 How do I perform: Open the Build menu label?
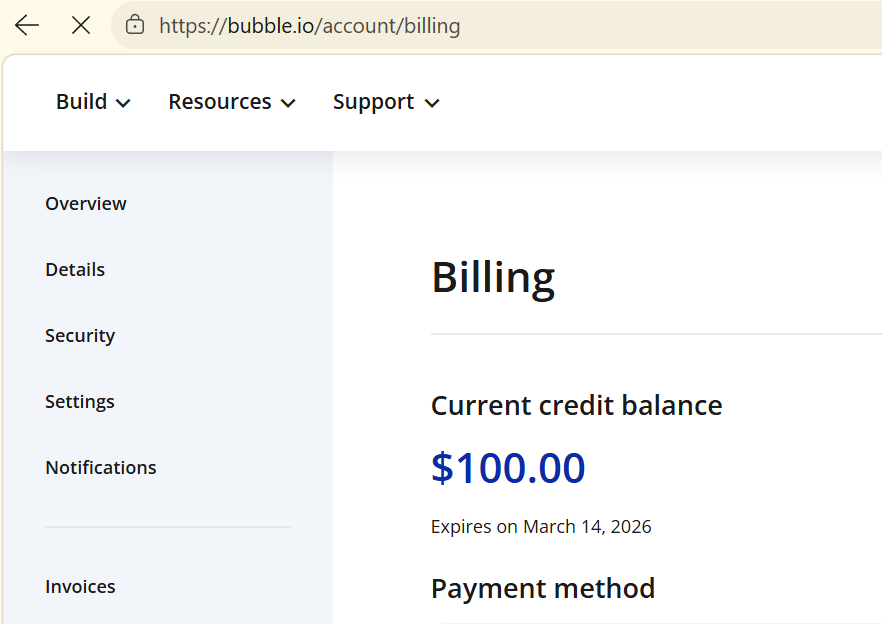82,102
